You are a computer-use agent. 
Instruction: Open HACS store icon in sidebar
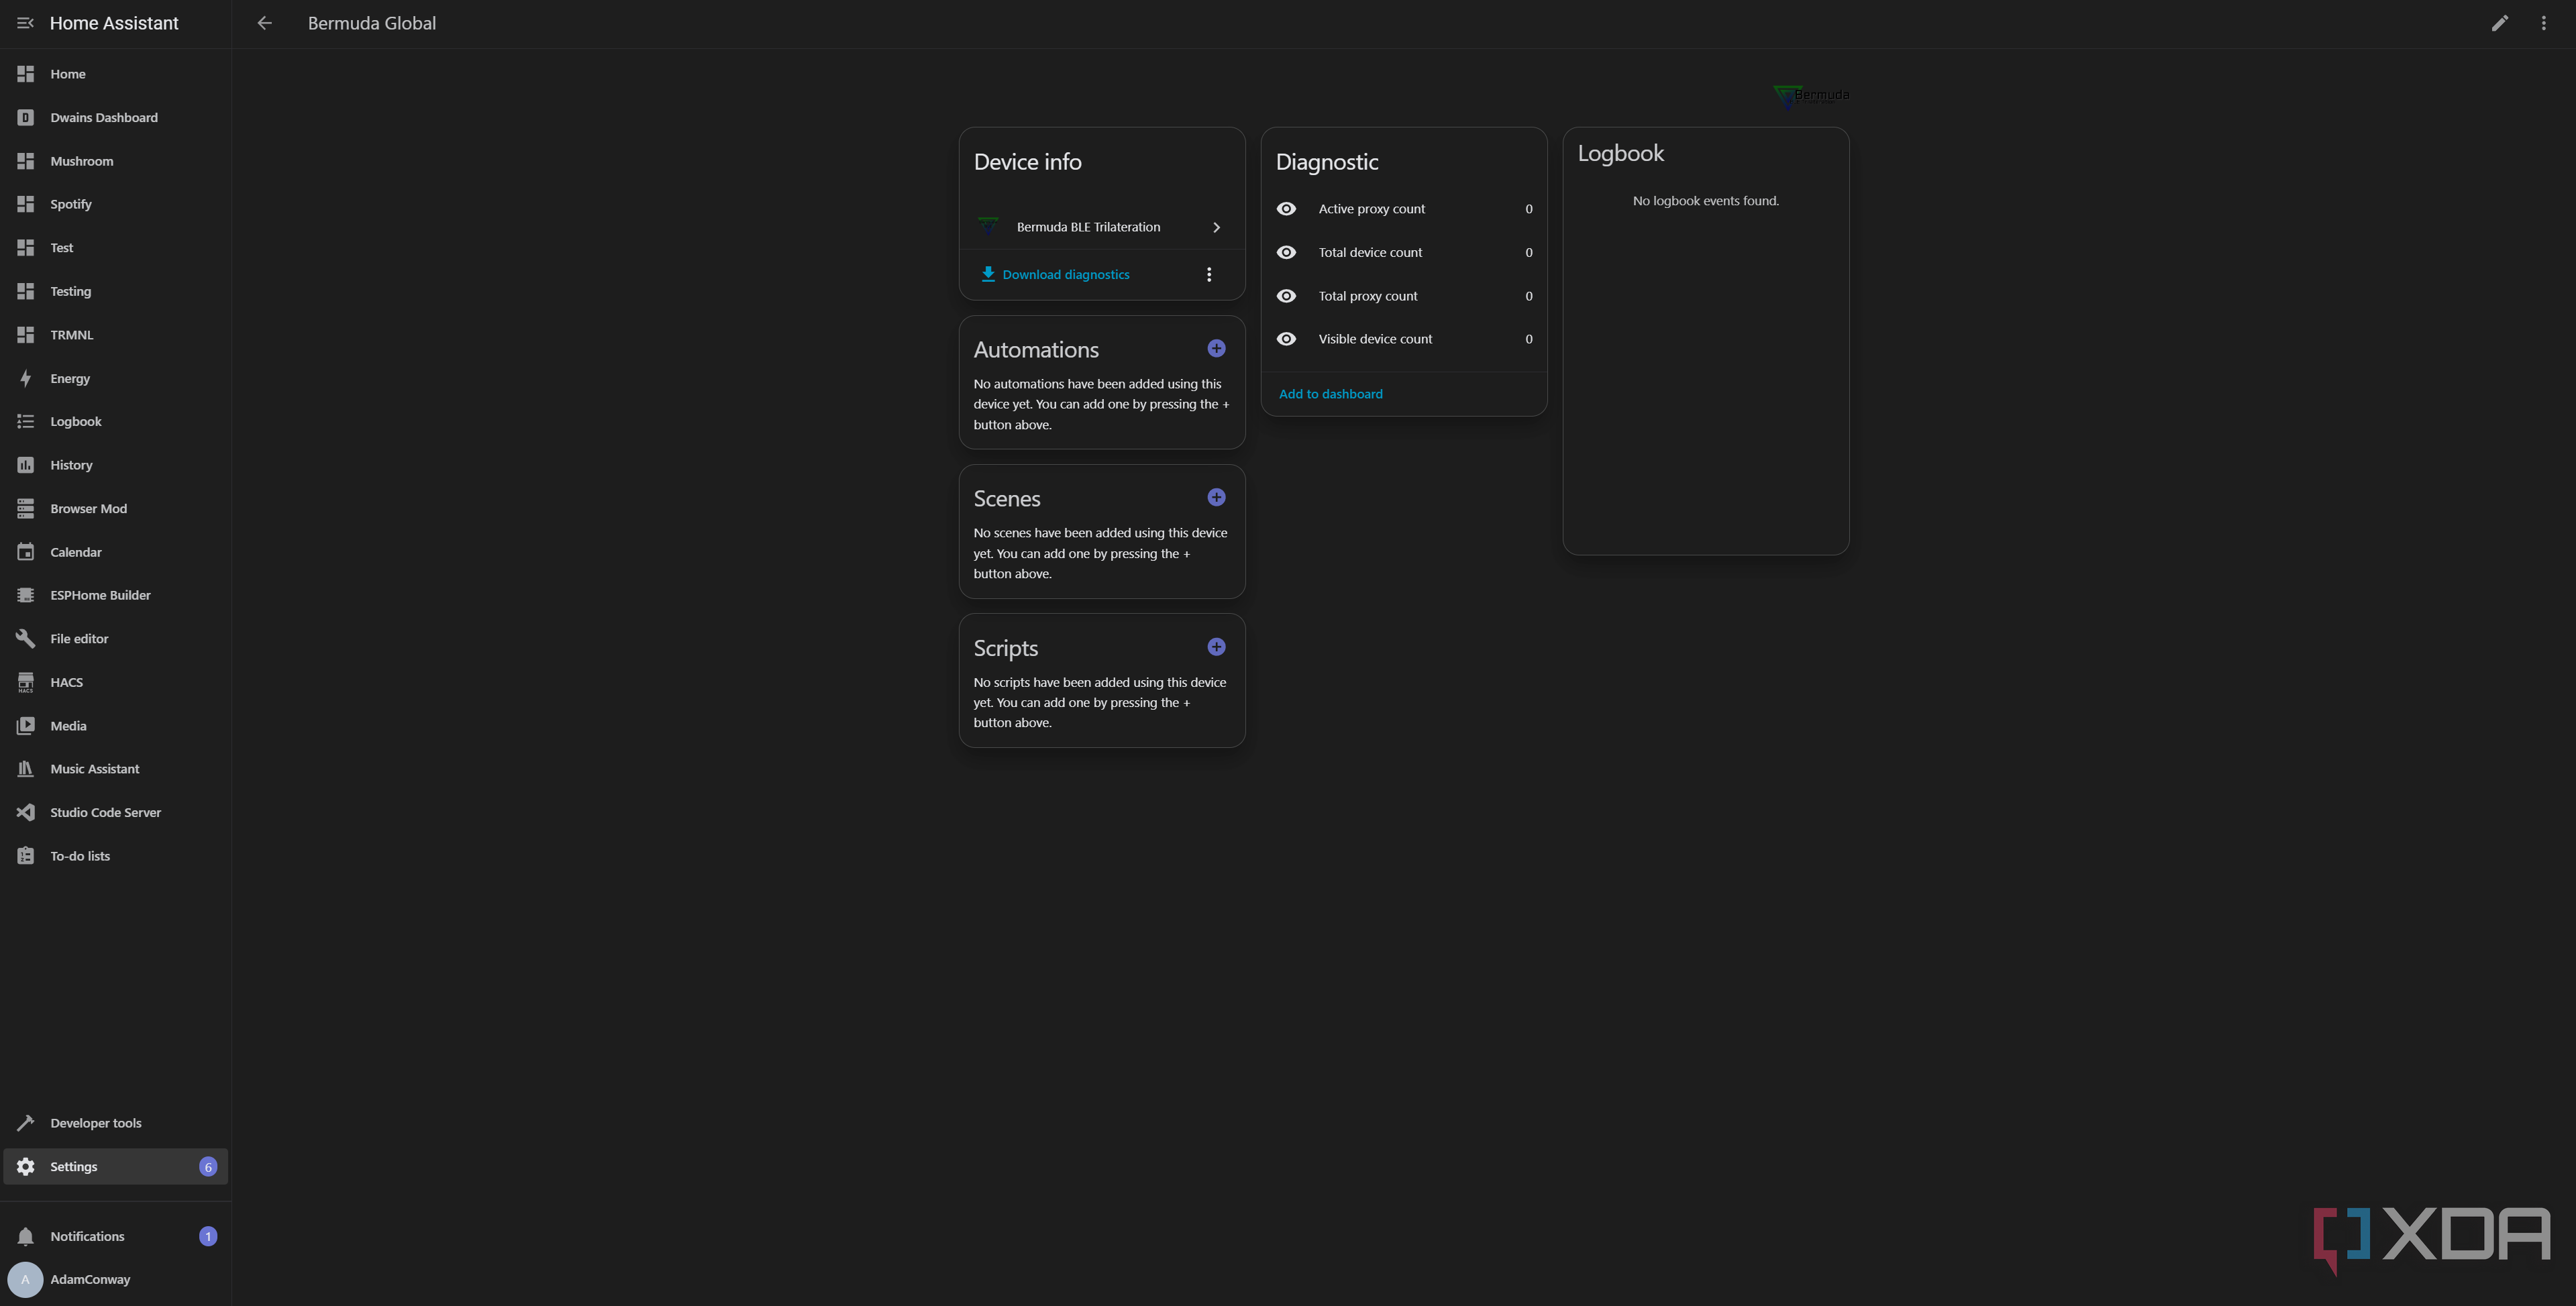26,682
